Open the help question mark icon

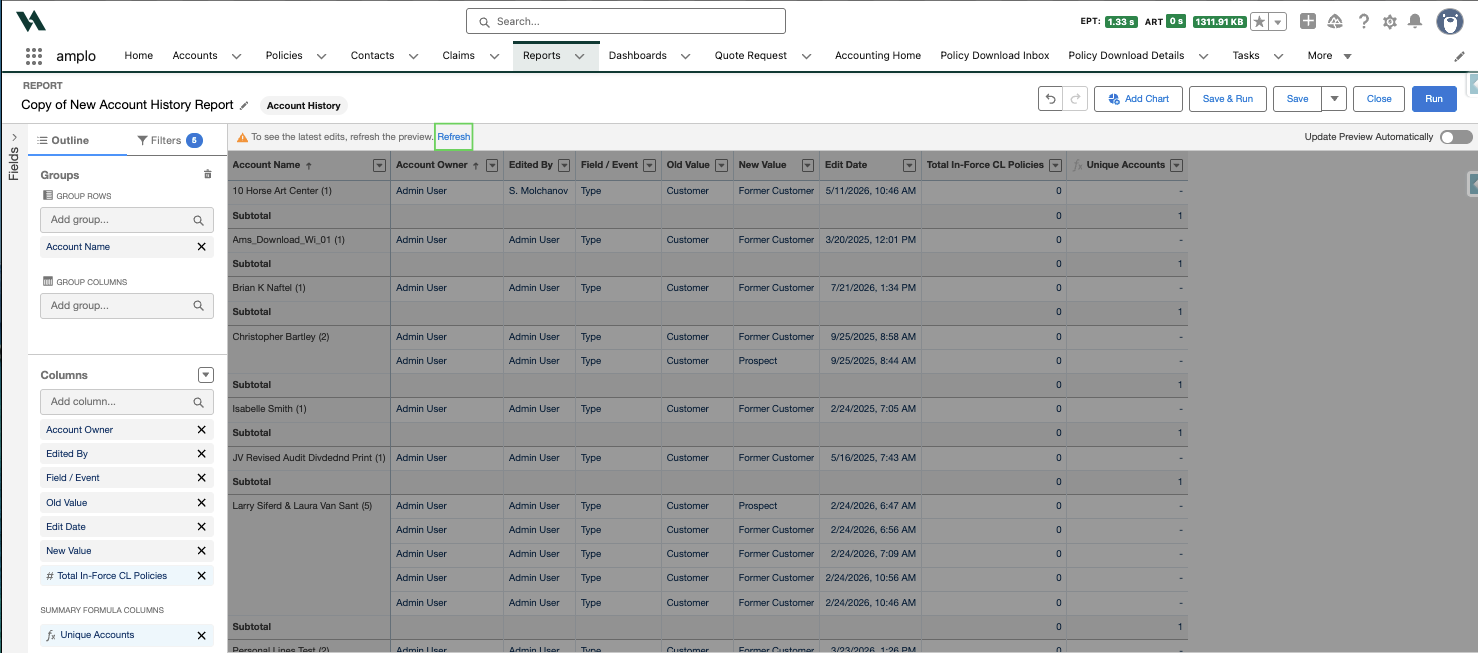(x=1363, y=21)
